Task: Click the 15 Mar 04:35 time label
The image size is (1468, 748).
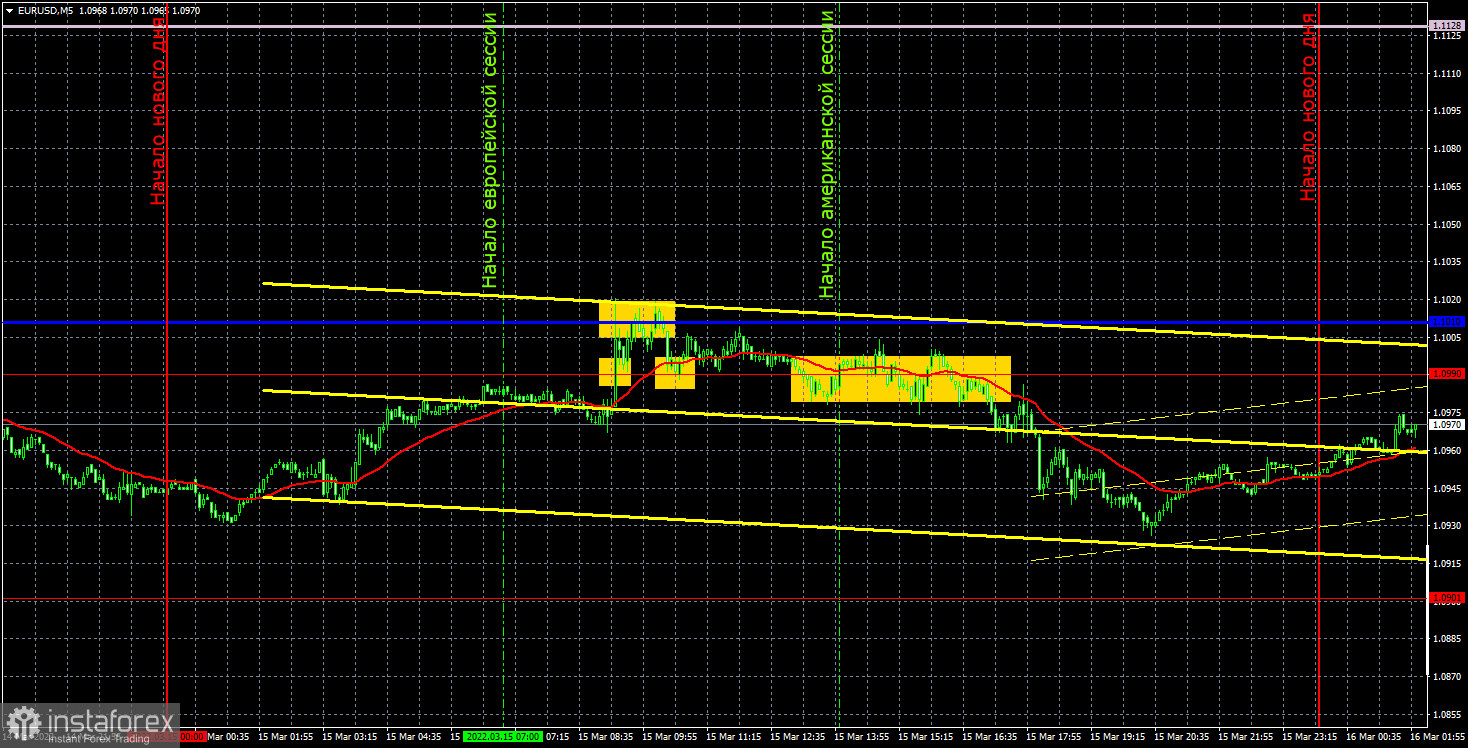Action: click(415, 736)
